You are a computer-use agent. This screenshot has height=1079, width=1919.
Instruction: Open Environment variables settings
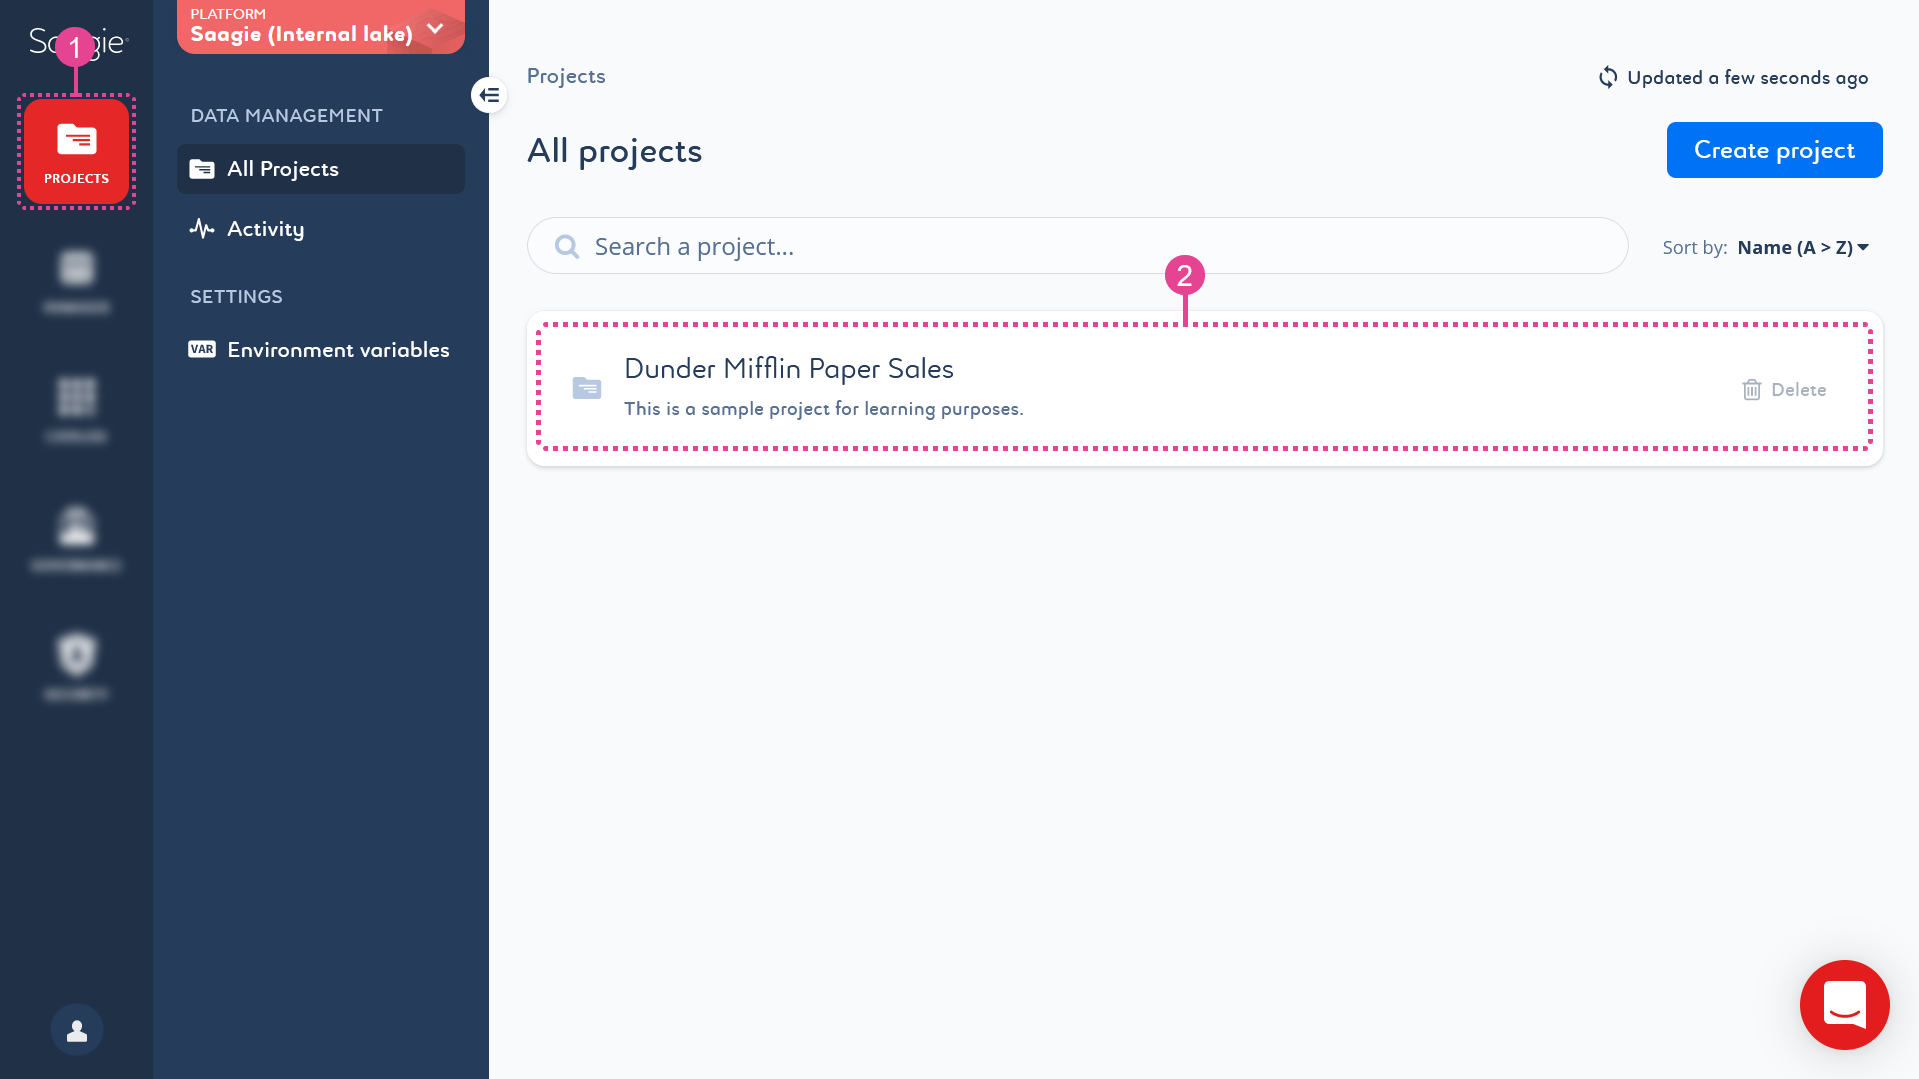click(x=320, y=350)
